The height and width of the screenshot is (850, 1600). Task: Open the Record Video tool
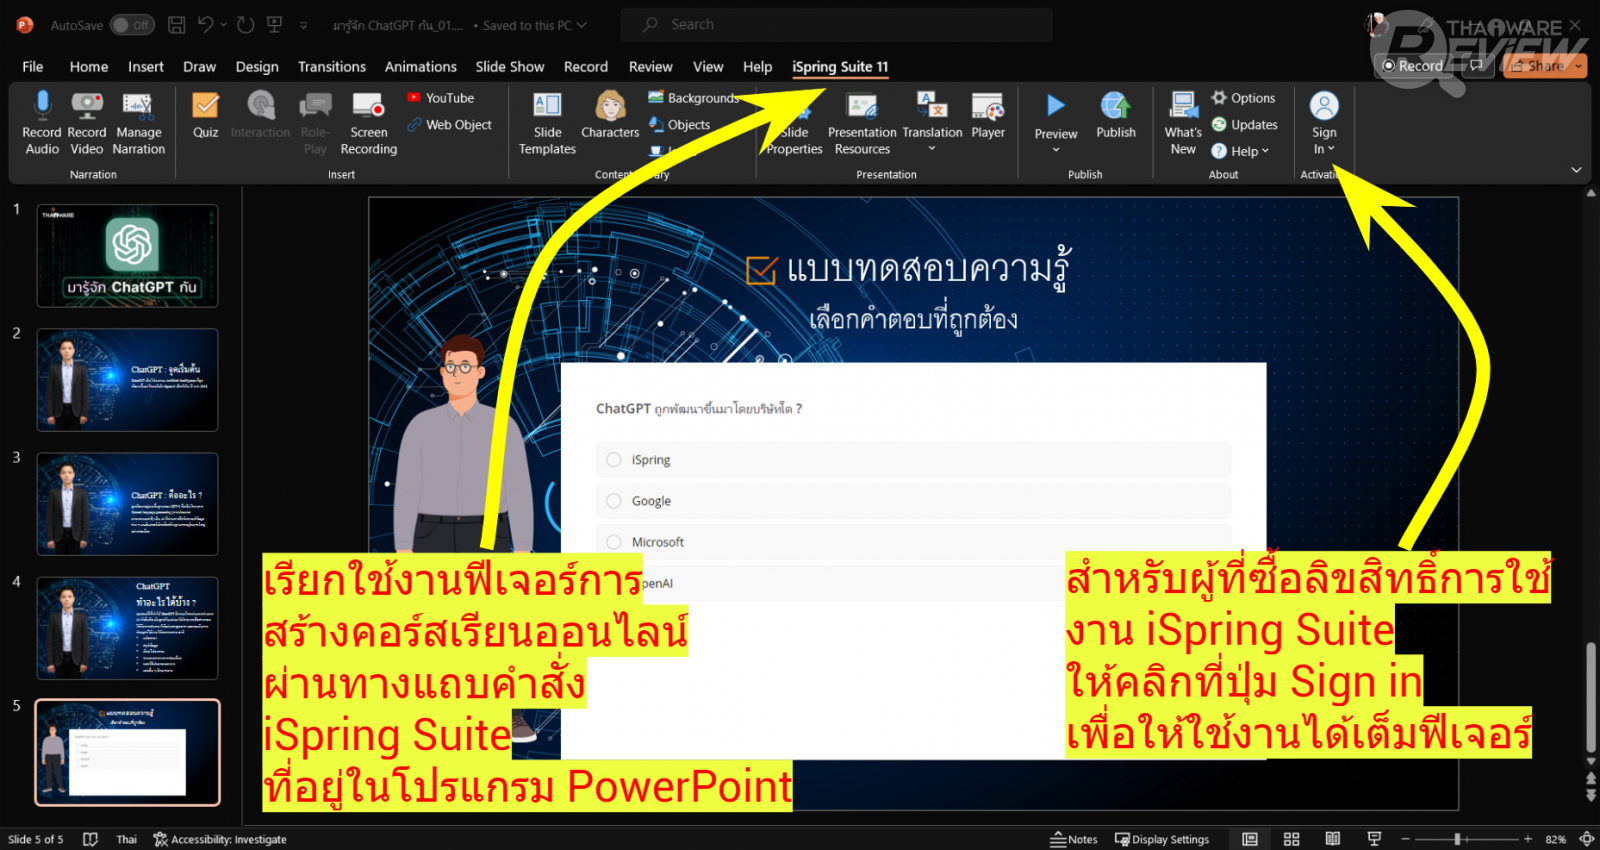click(x=87, y=122)
